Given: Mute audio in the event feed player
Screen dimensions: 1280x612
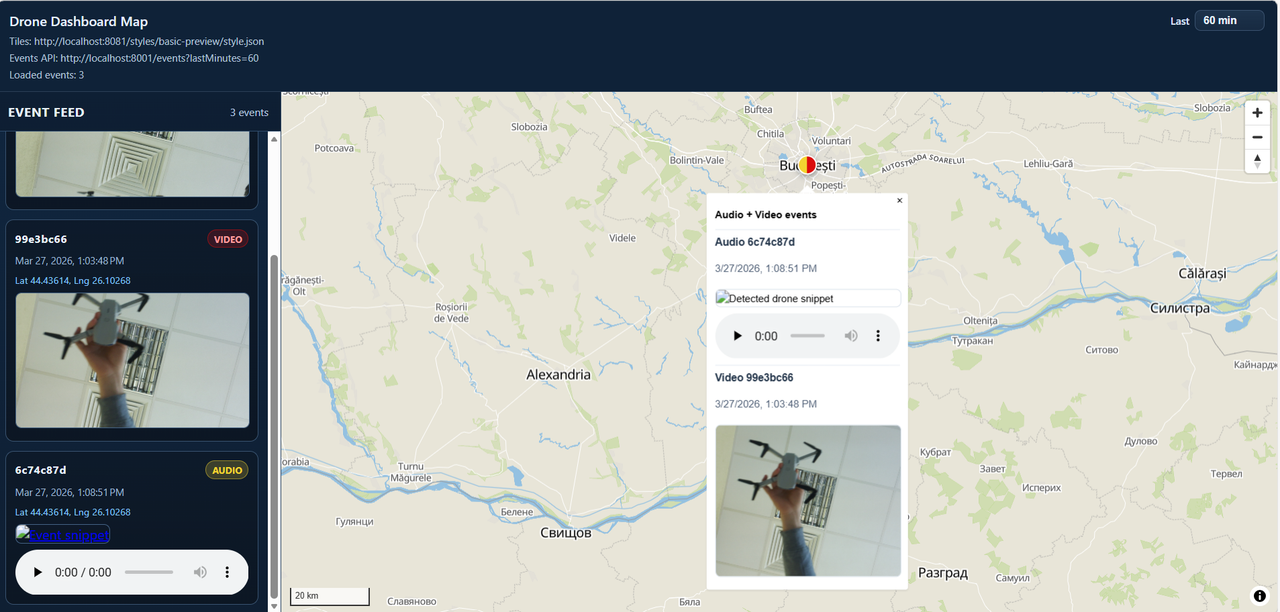Looking at the screenshot, I should [x=200, y=573].
